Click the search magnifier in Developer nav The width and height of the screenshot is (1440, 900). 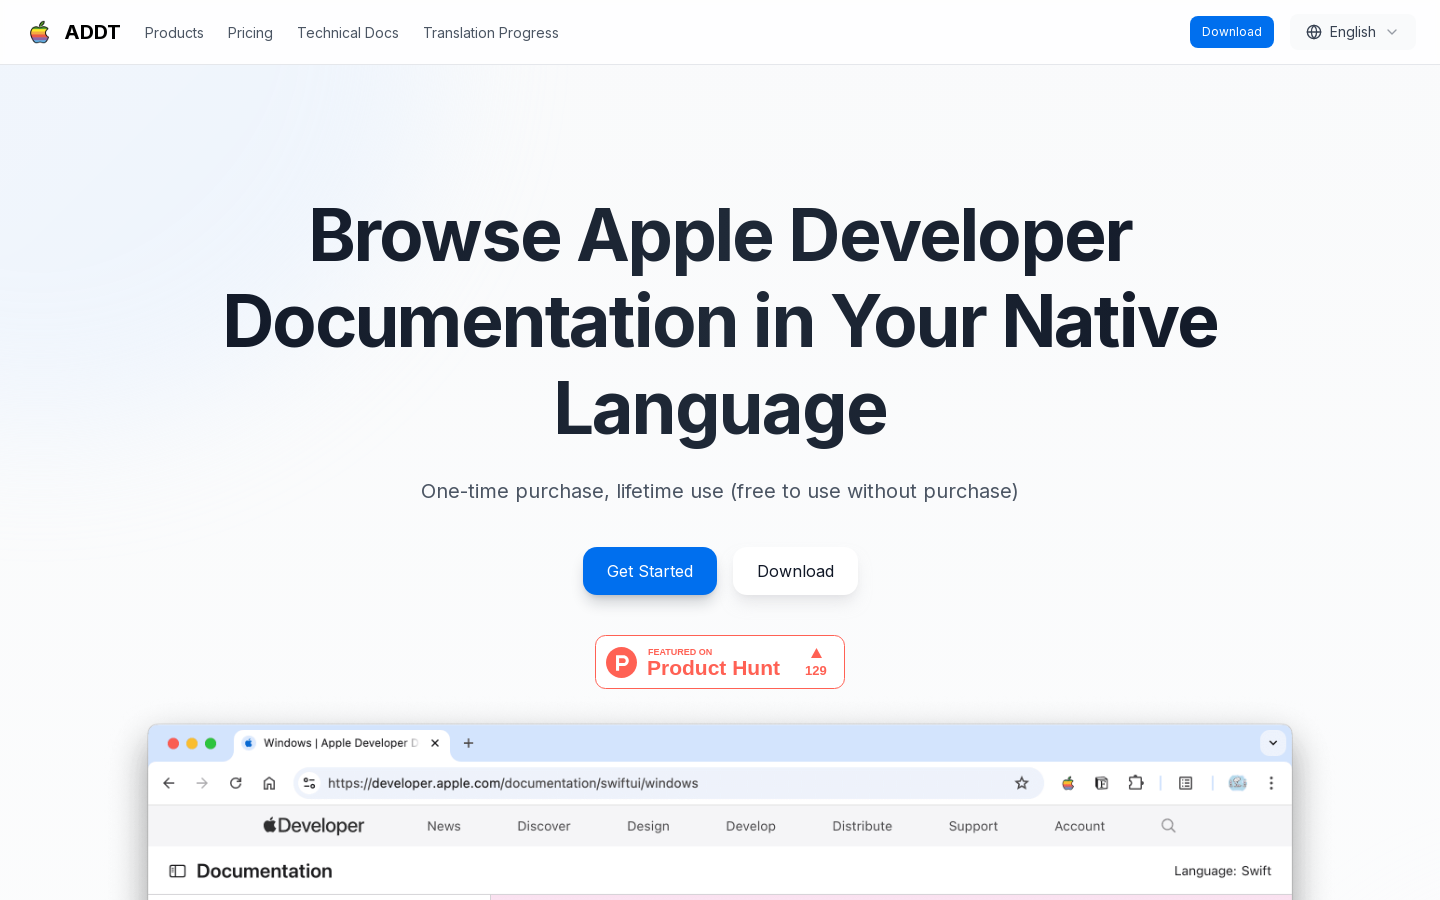(x=1168, y=825)
